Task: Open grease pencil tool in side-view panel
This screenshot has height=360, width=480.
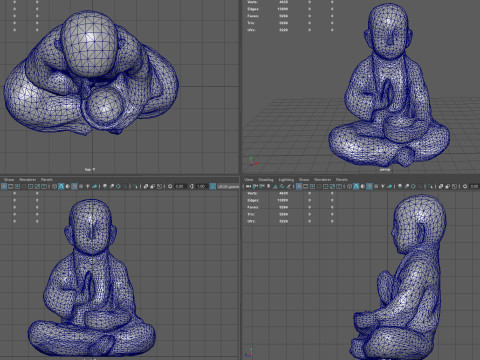Action: click(x=289, y=186)
